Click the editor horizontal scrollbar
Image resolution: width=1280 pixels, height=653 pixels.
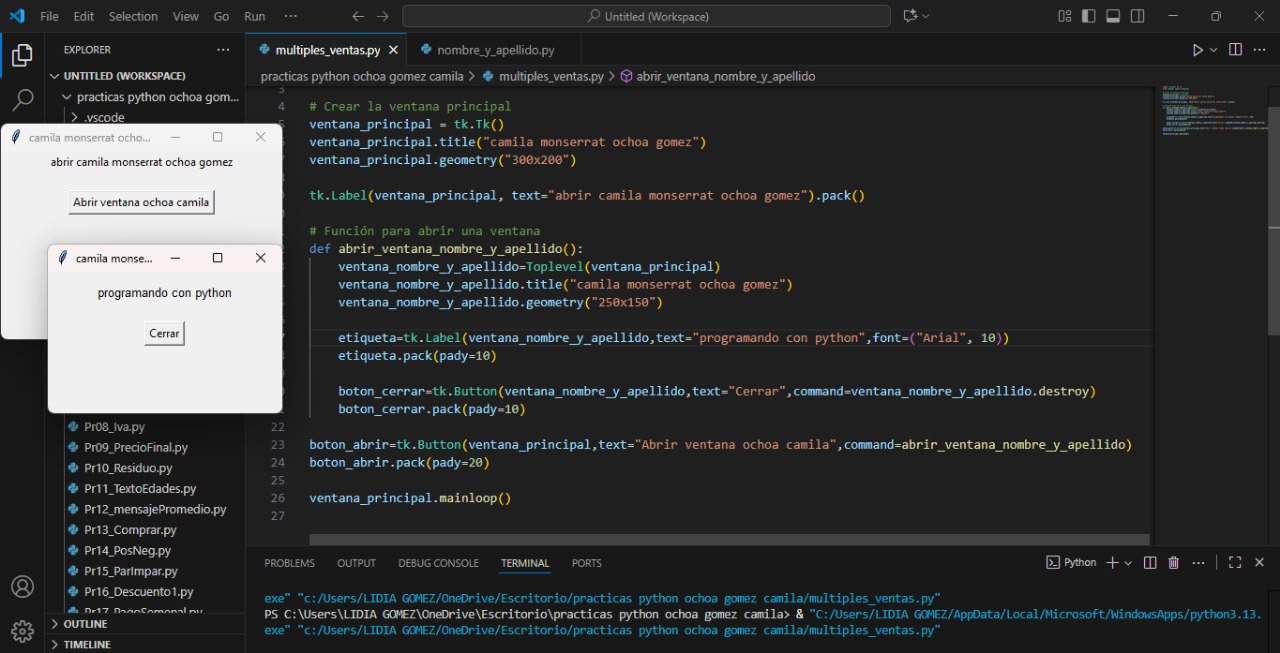click(x=729, y=540)
